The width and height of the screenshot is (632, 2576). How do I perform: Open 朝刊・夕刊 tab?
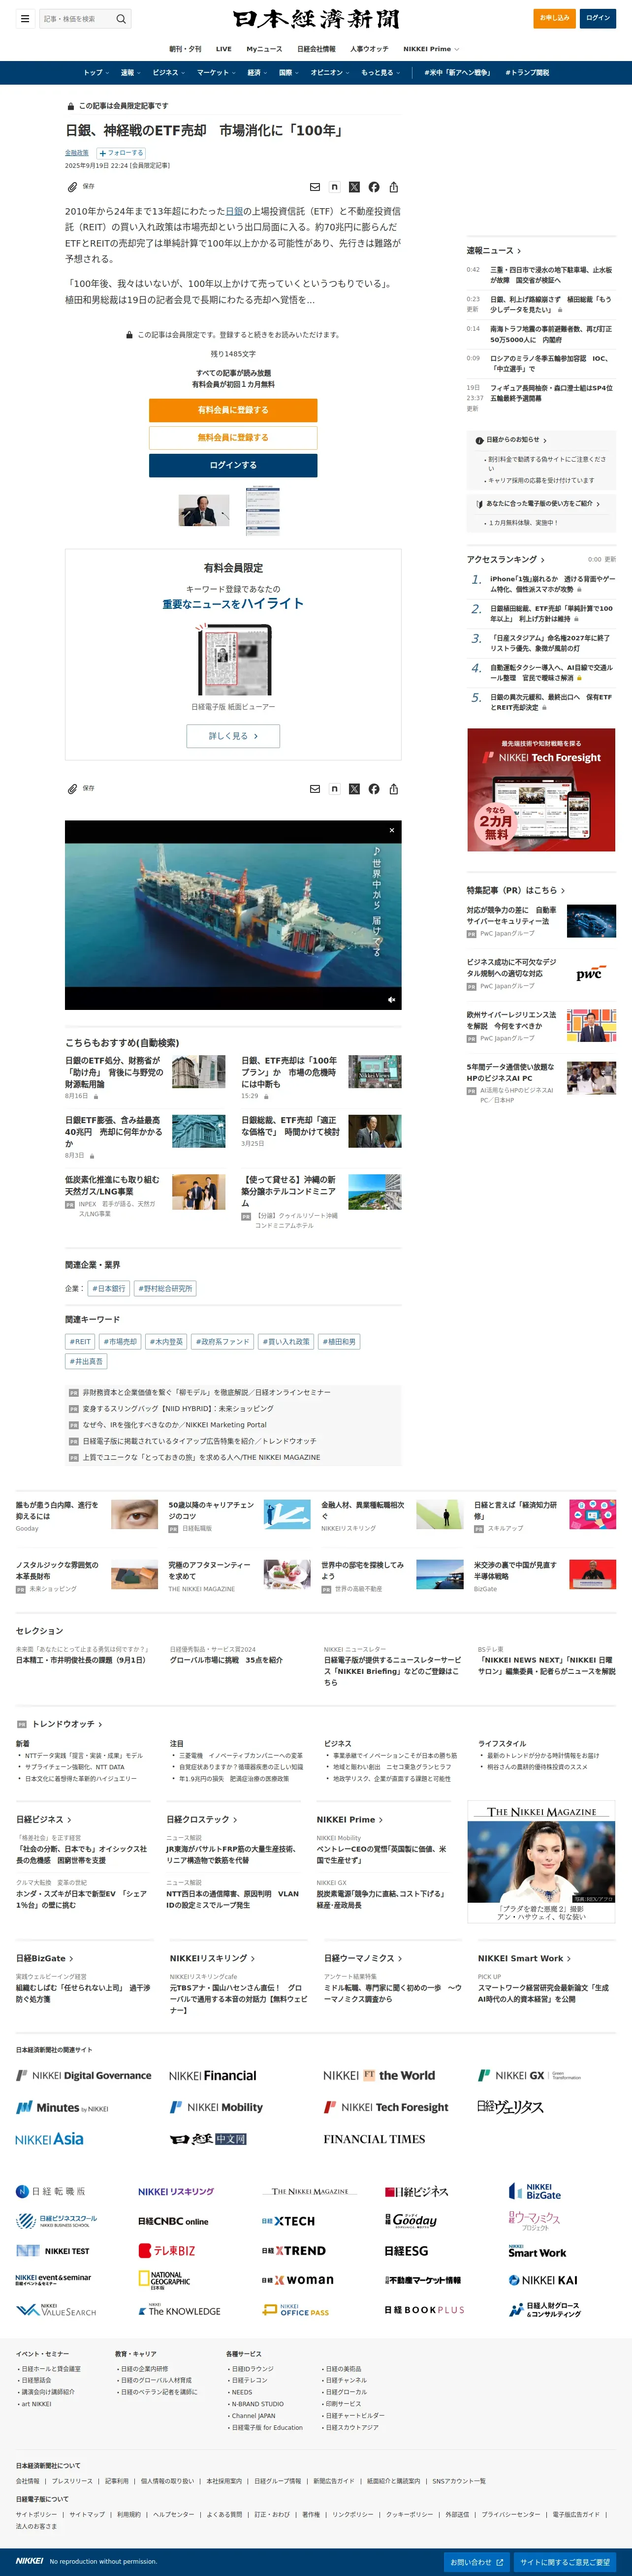point(185,49)
